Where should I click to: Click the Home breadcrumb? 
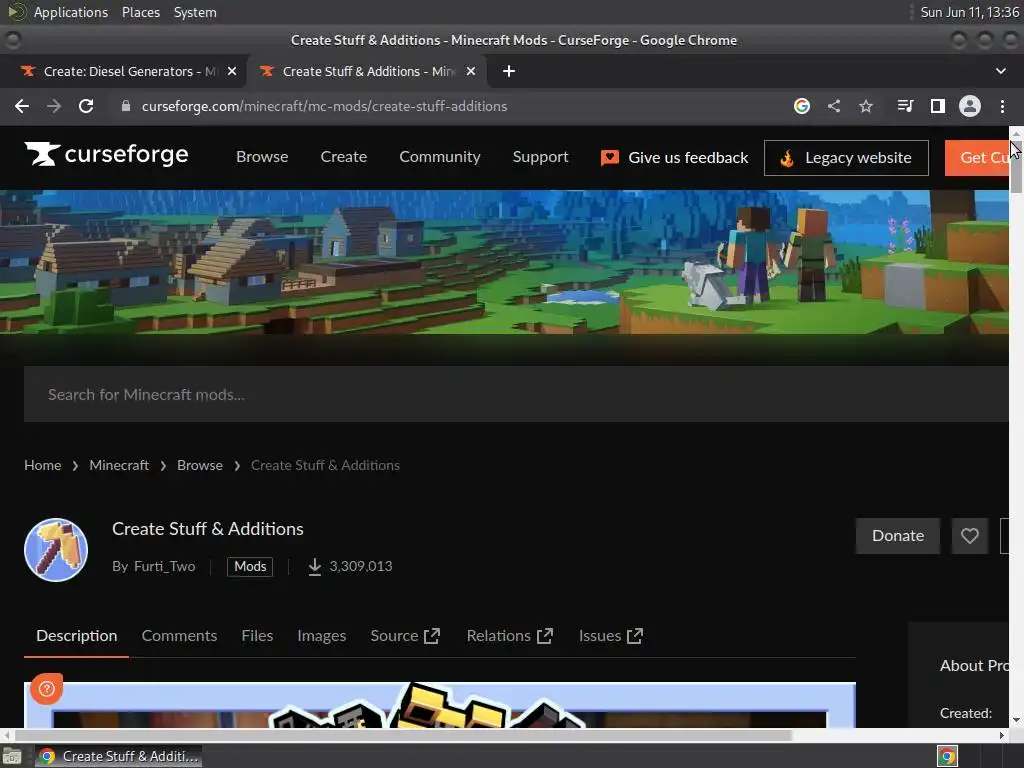pos(42,466)
